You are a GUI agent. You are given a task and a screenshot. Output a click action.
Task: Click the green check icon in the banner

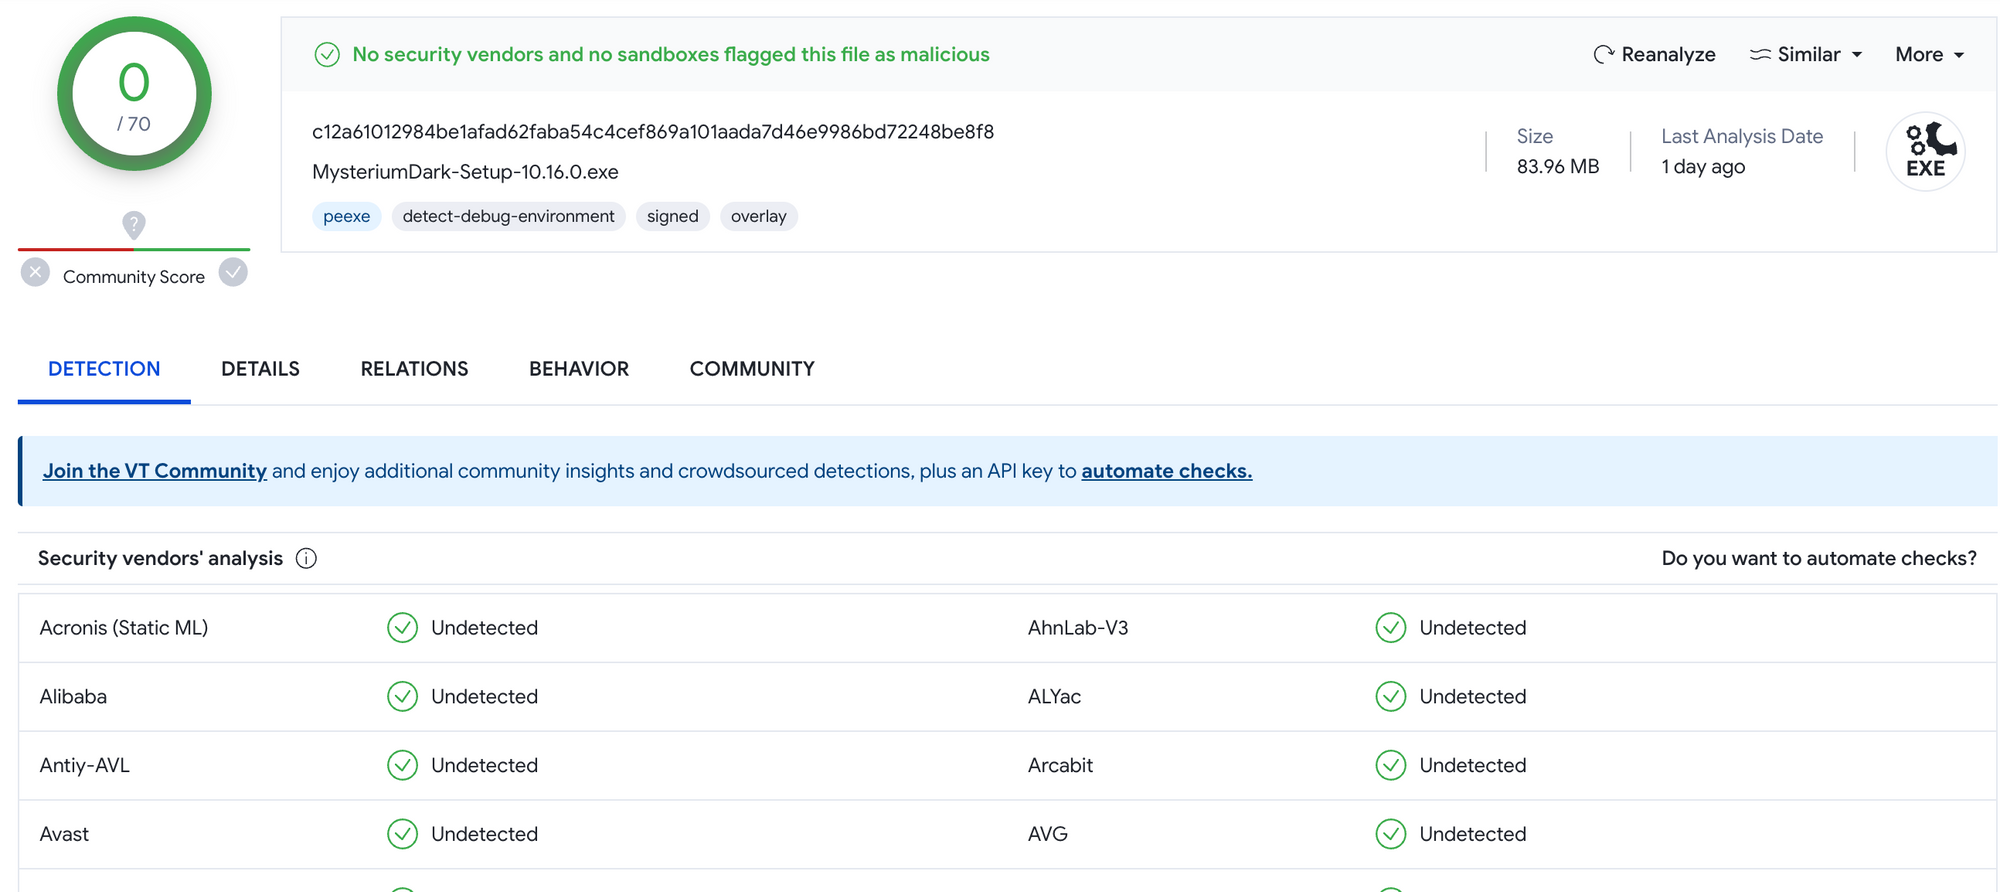pos(327,54)
